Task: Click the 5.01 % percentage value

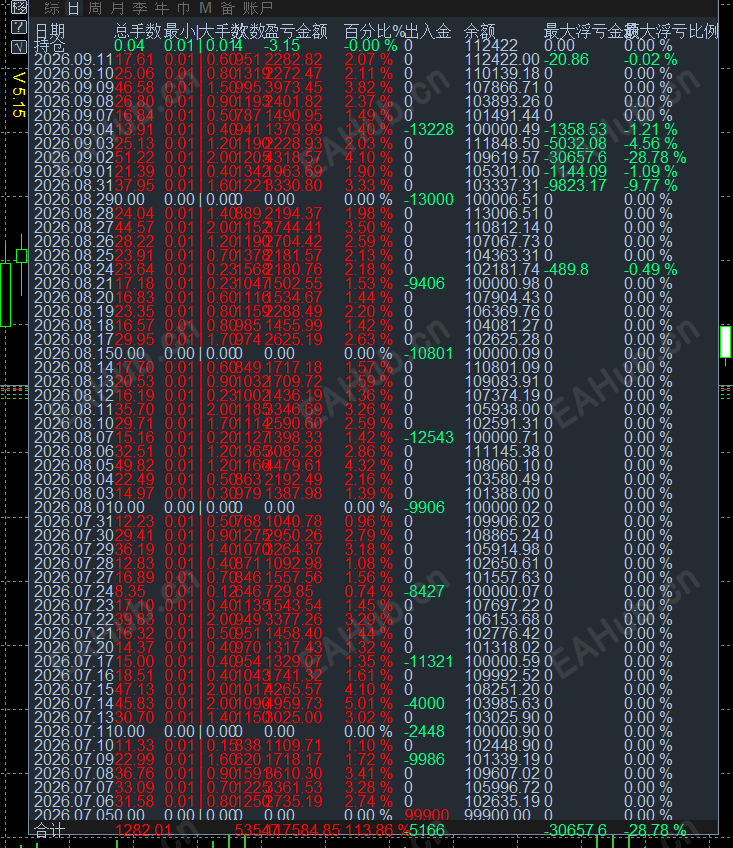Action: (x=369, y=703)
